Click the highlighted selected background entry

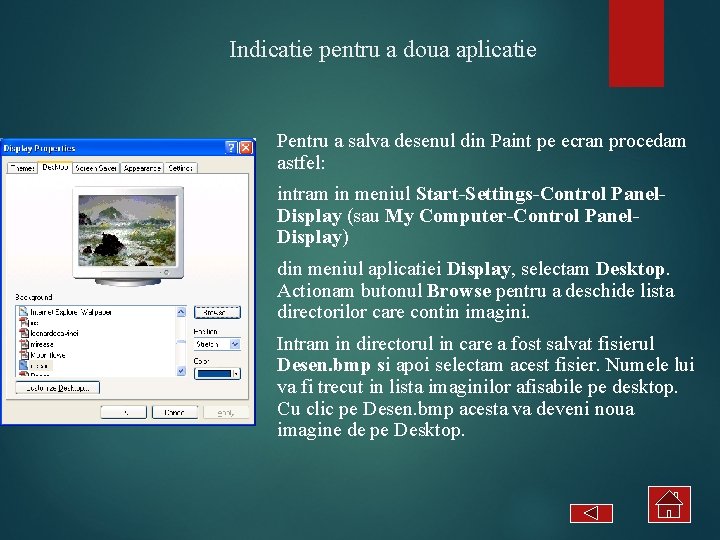[x=40, y=366]
